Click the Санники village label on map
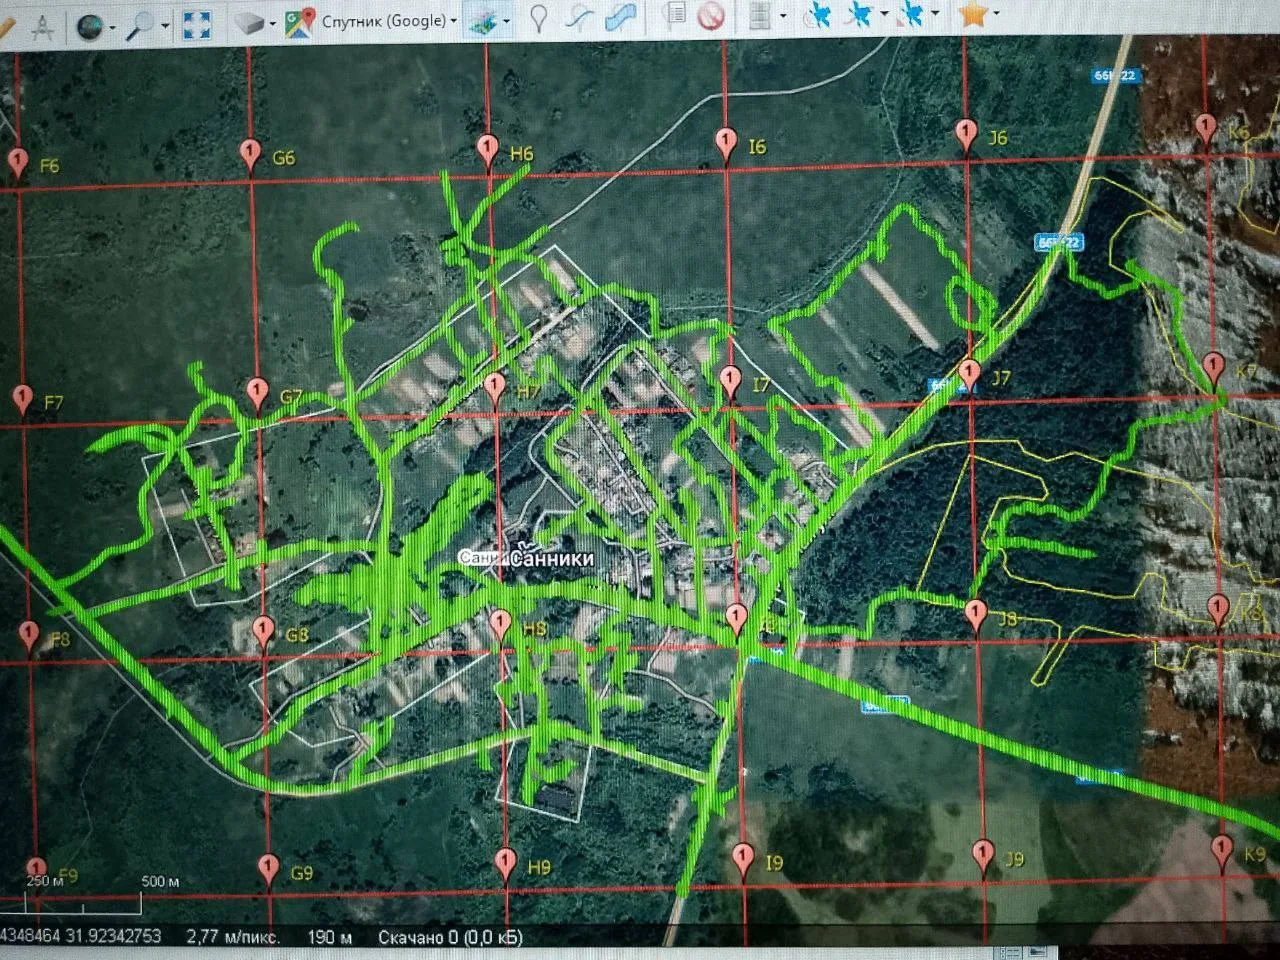Viewport: 1280px width, 960px height. pos(551,559)
